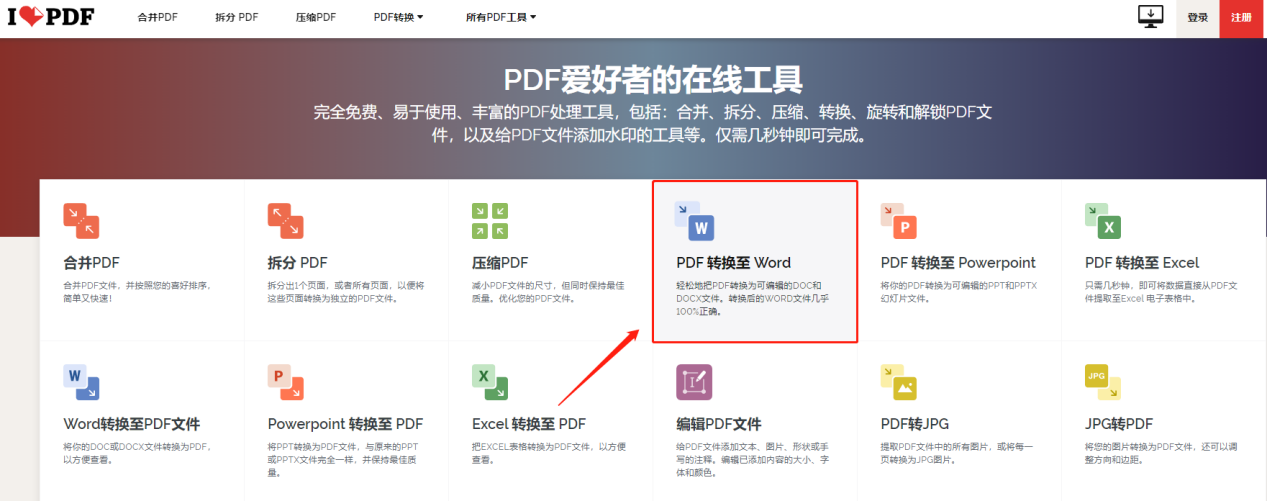The image size is (1267, 501).
Task: Click the description starting 将PPT转换为PDF文件
Action: [344, 459]
